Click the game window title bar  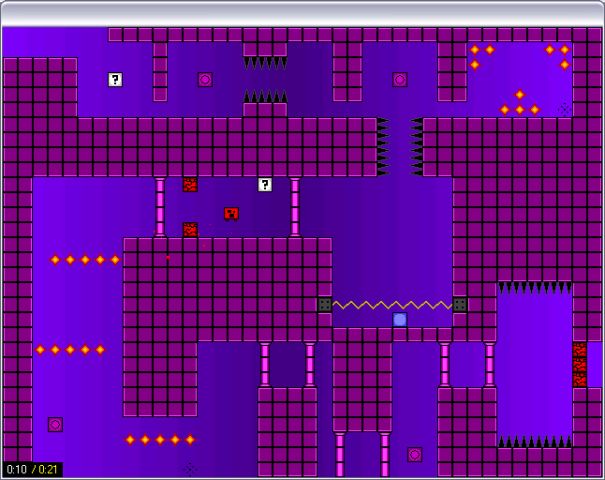[302, 14]
